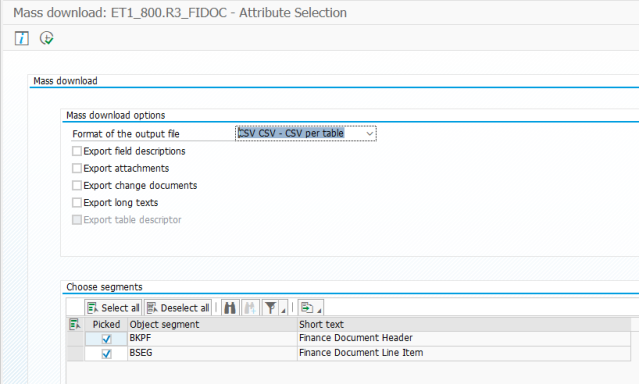
Task: Click the Find binoculars icon
Action: click(230, 308)
